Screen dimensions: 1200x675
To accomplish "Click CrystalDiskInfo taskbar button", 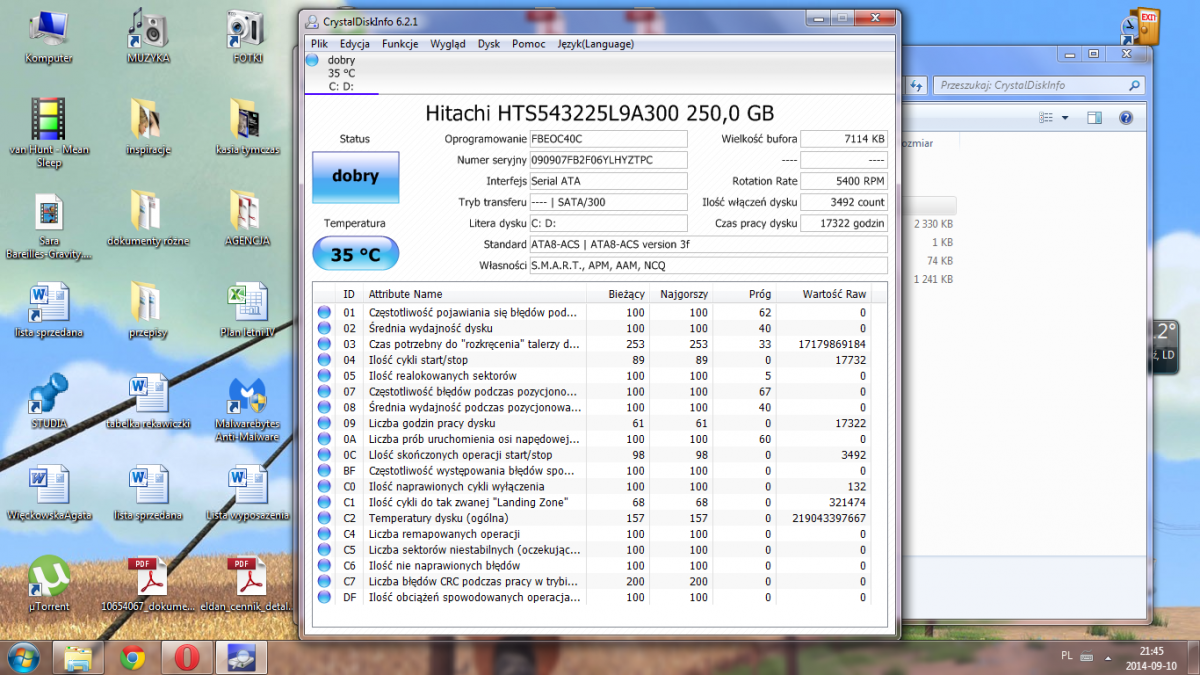I will [x=240, y=657].
